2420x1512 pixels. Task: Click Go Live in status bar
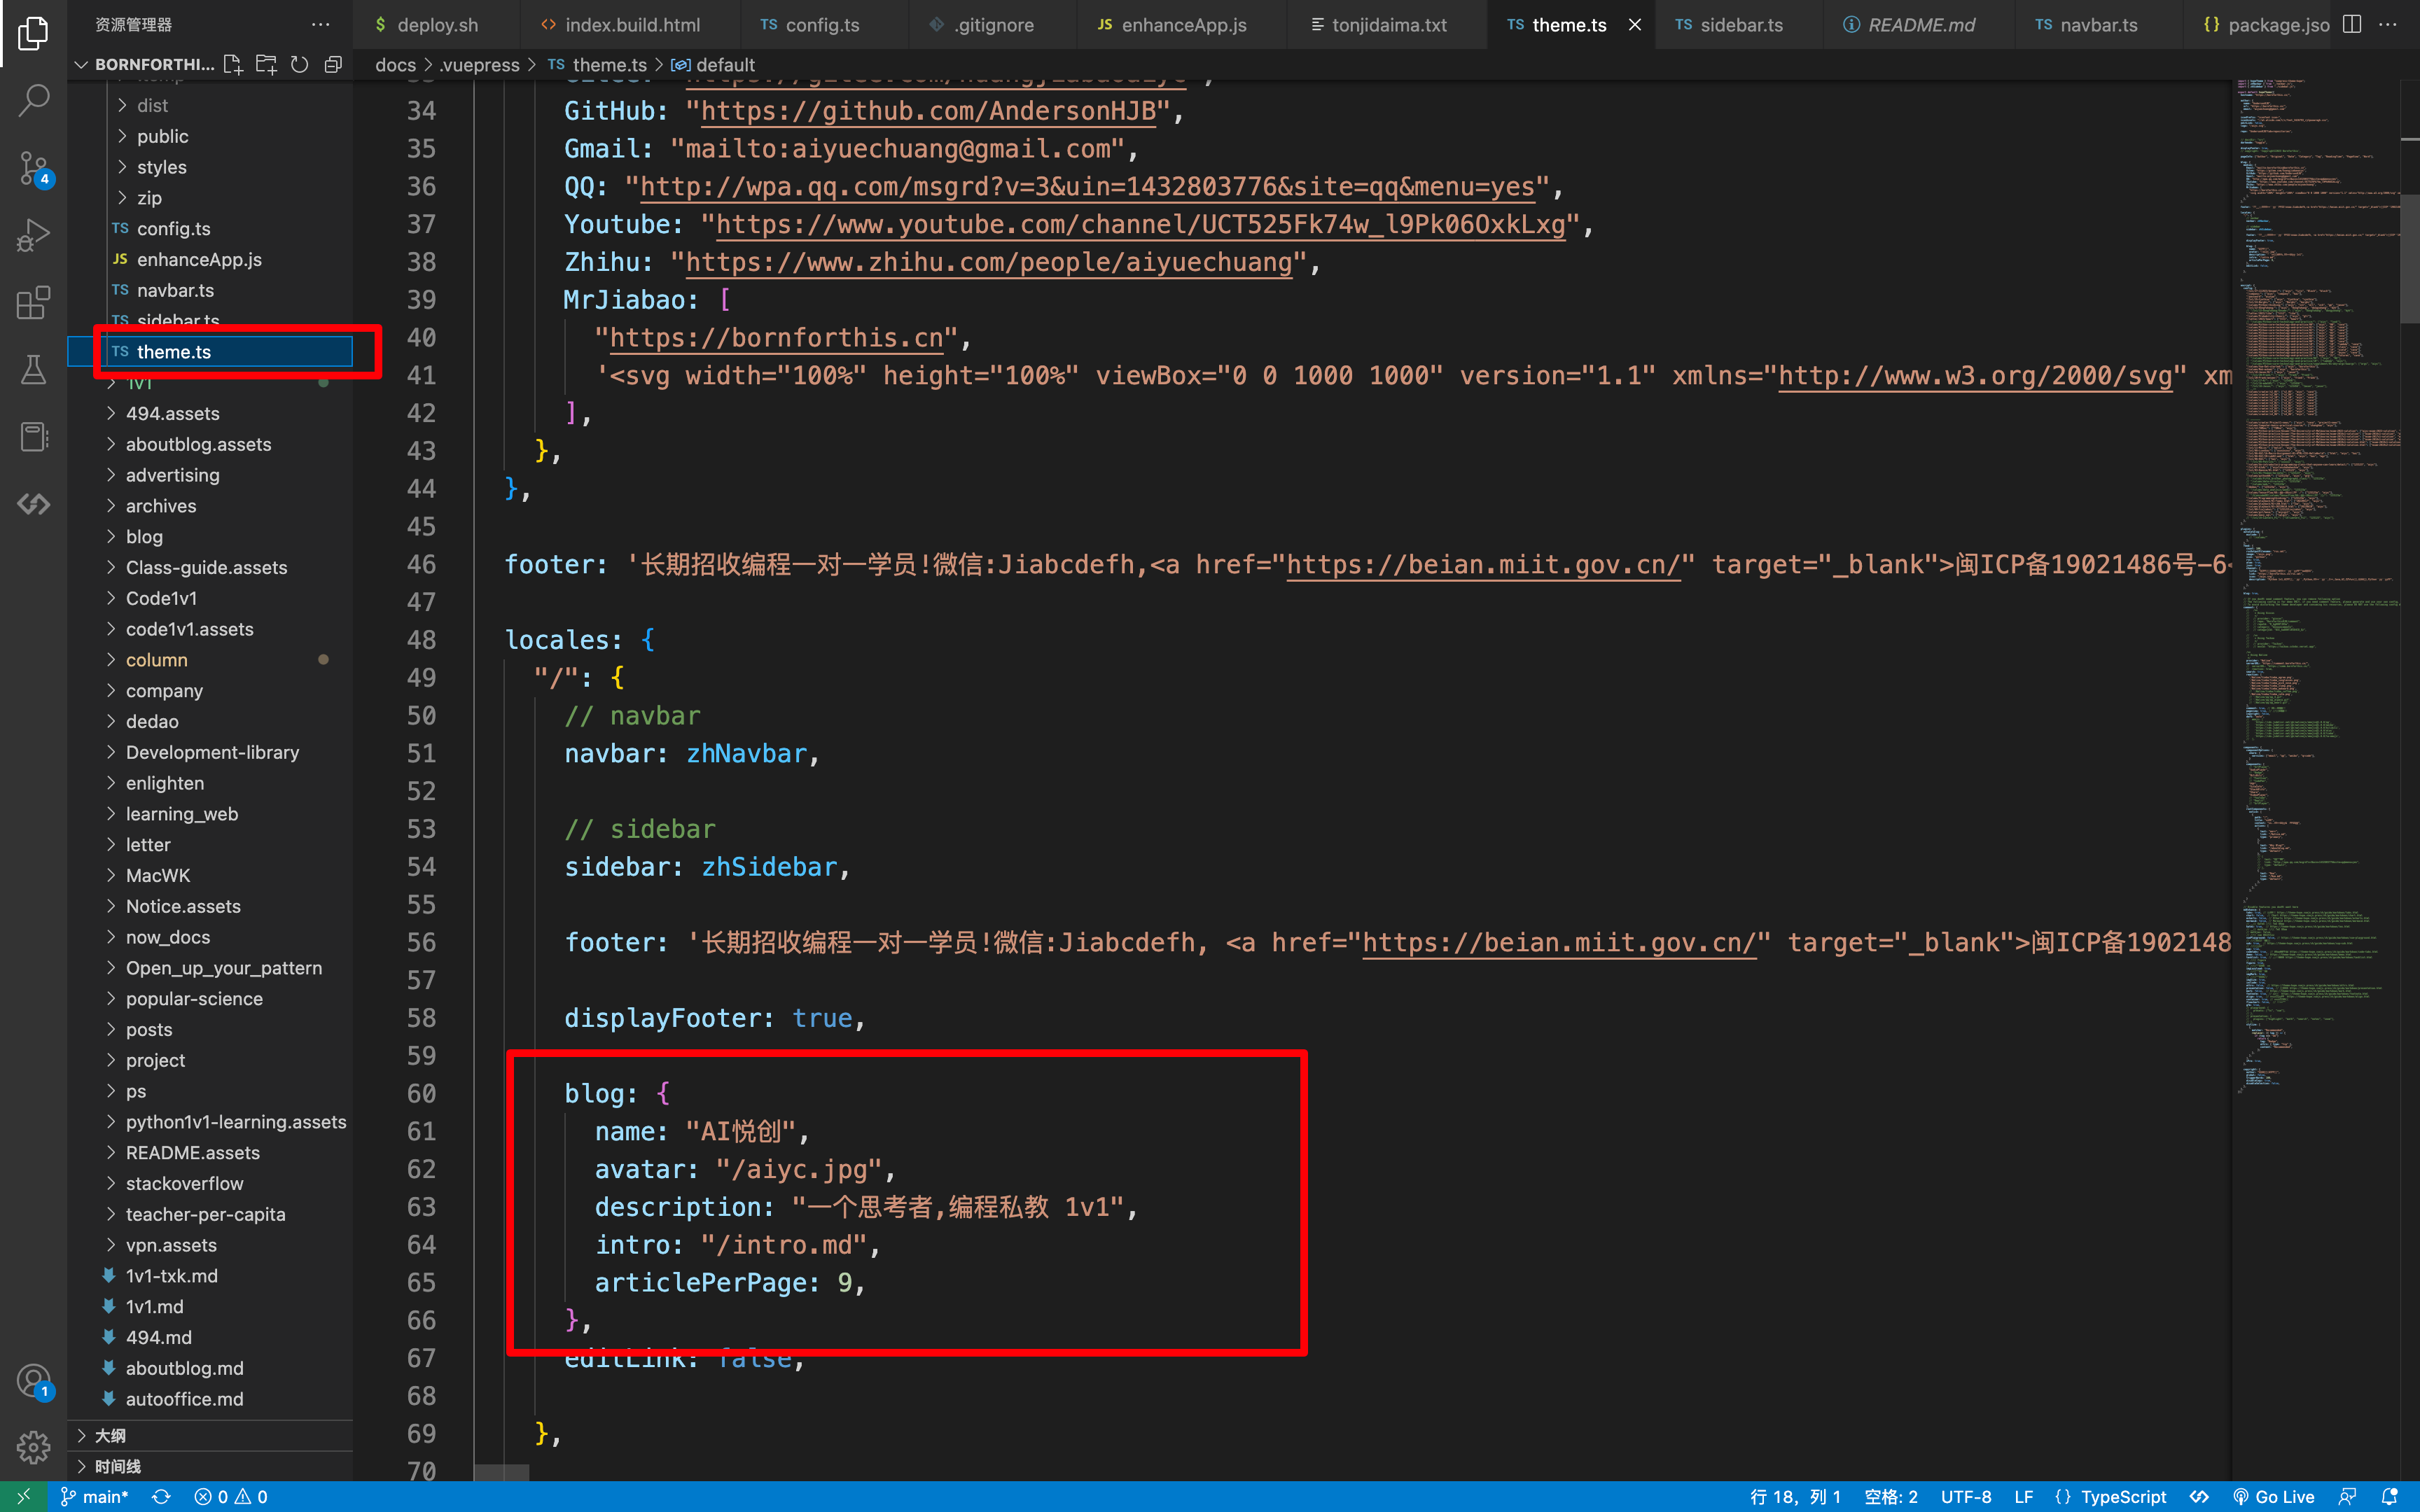(2274, 1496)
